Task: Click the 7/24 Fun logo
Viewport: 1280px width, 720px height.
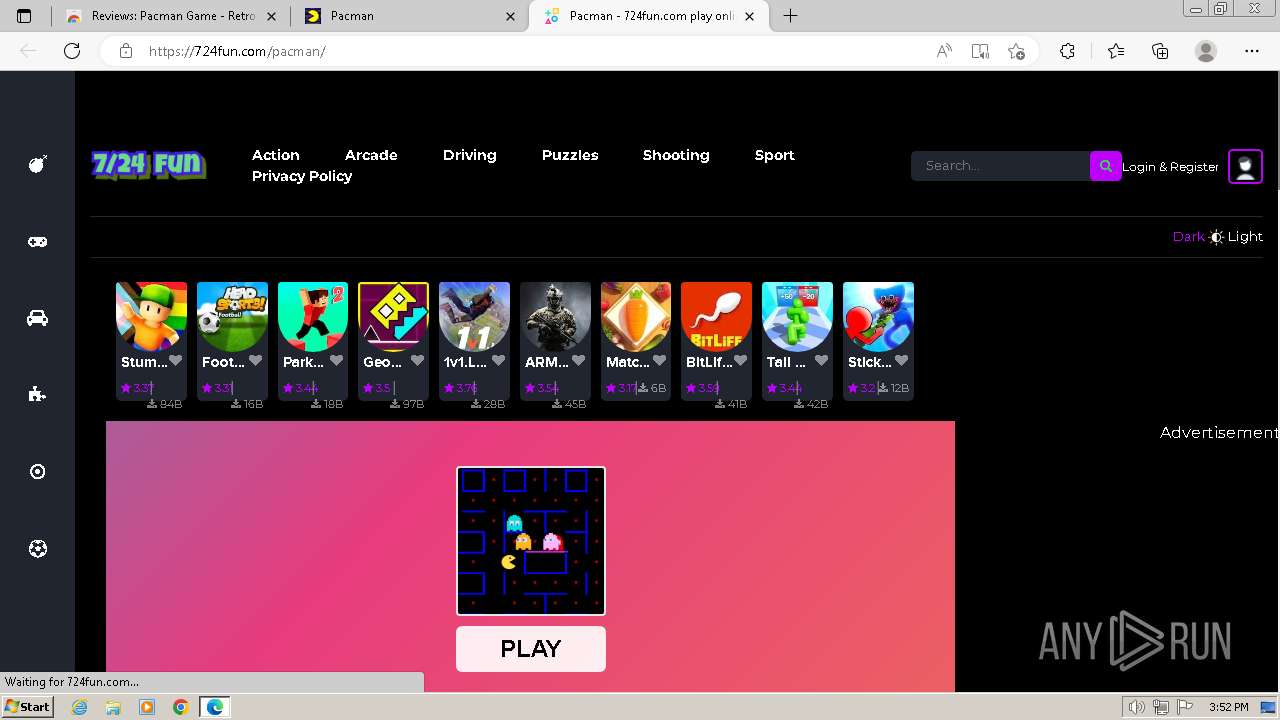Action: [x=148, y=165]
